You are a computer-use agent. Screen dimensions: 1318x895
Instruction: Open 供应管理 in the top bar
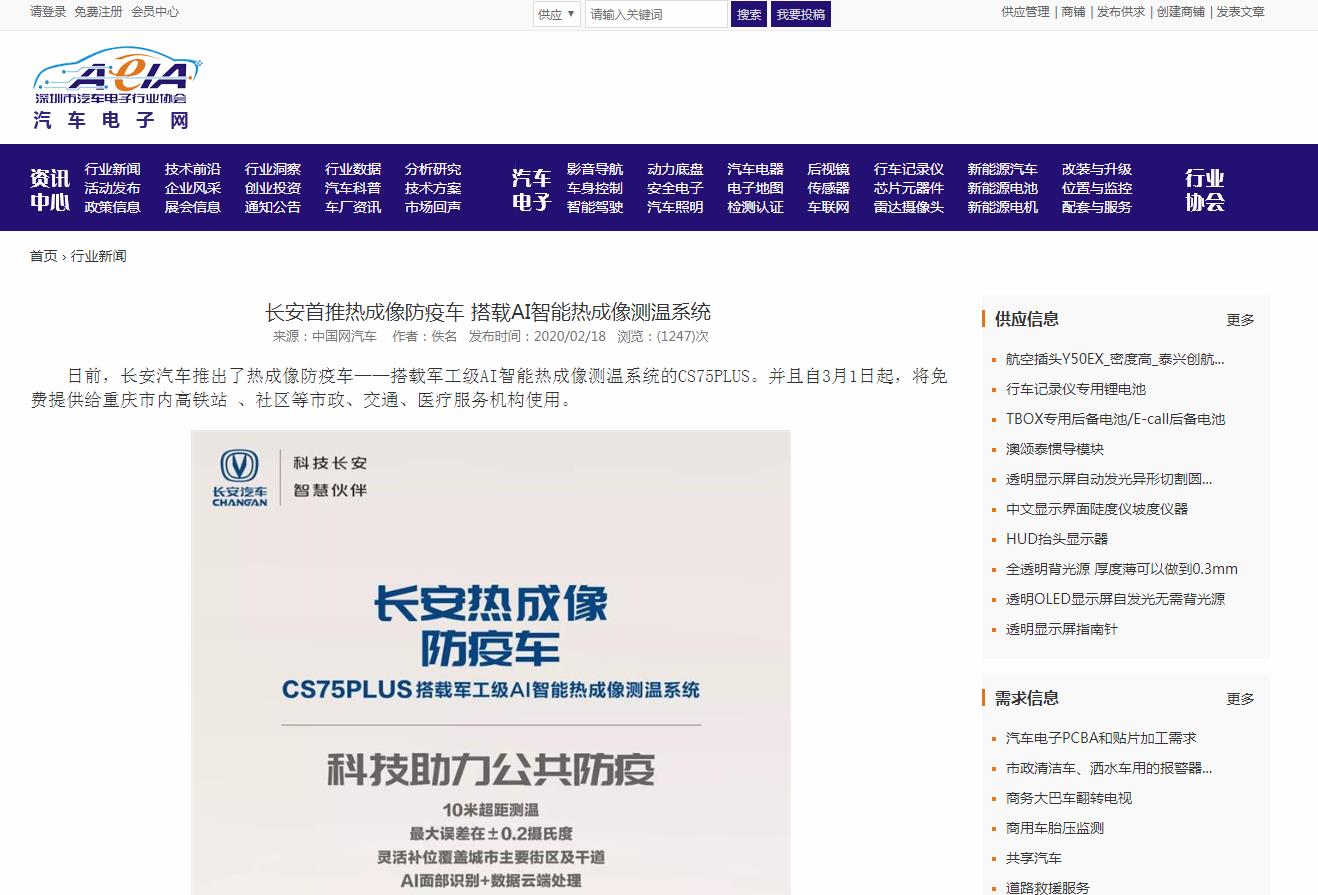click(x=1026, y=12)
